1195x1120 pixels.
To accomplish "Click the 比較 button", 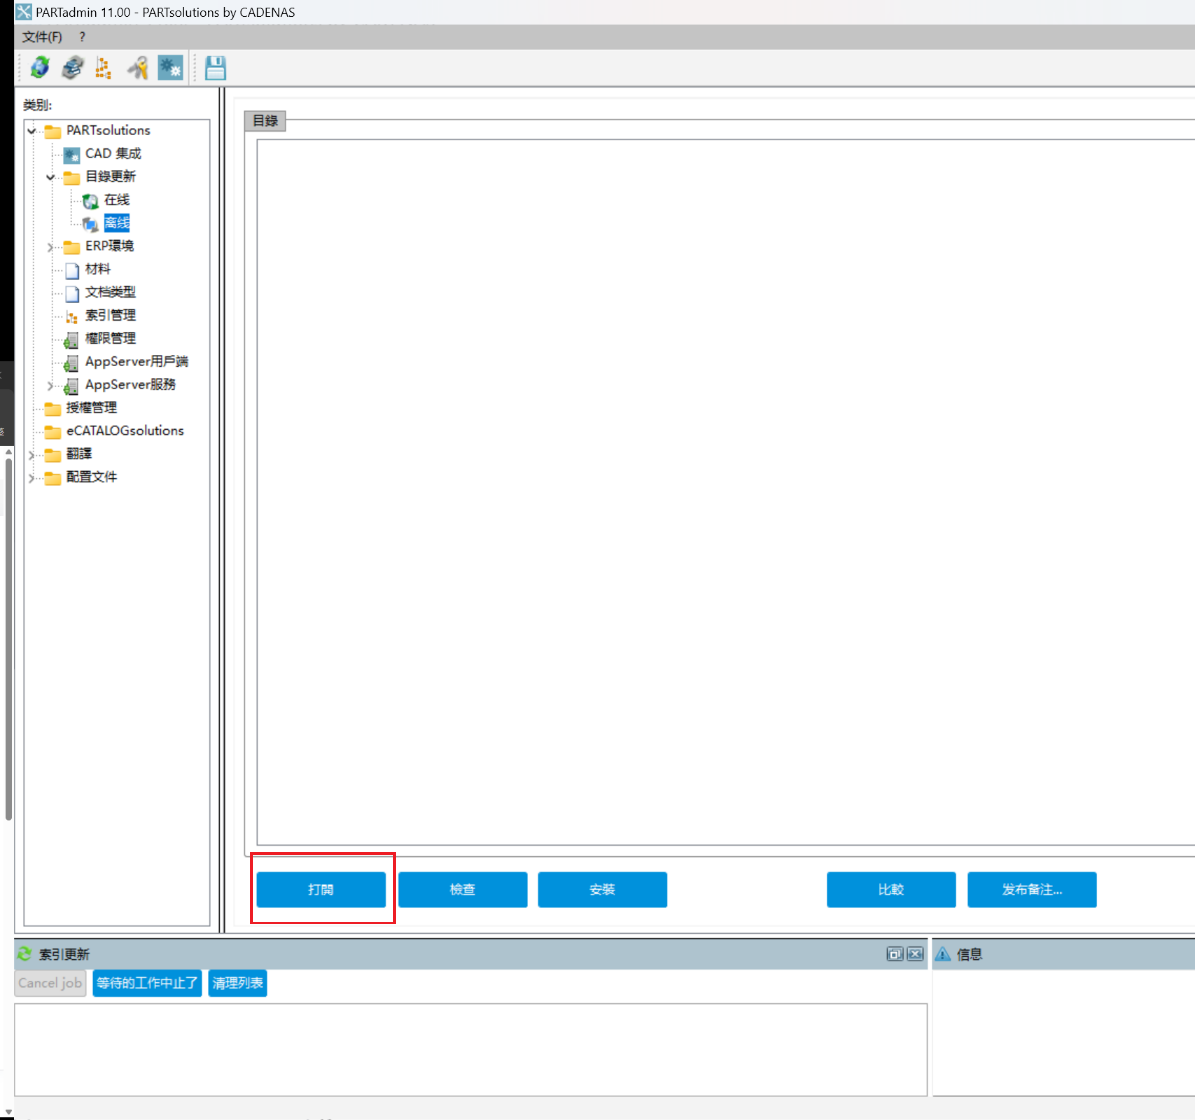I will pyautogui.click(x=891, y=889).
